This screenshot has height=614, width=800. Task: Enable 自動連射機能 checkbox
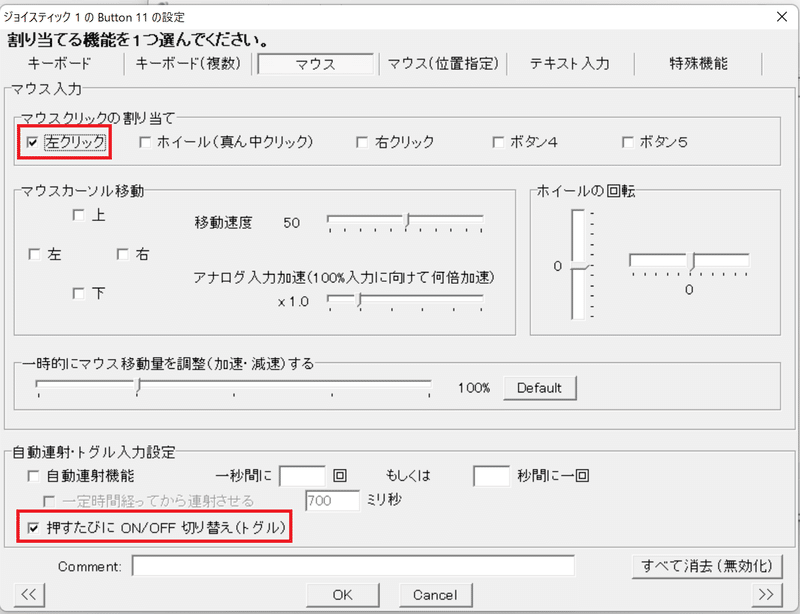click(x=33, y=476)
